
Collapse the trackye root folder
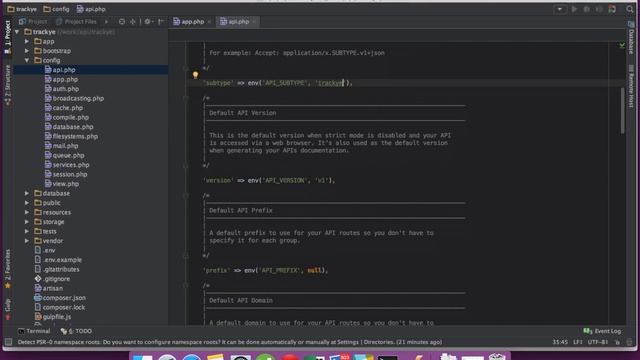(x=17, y=32)
